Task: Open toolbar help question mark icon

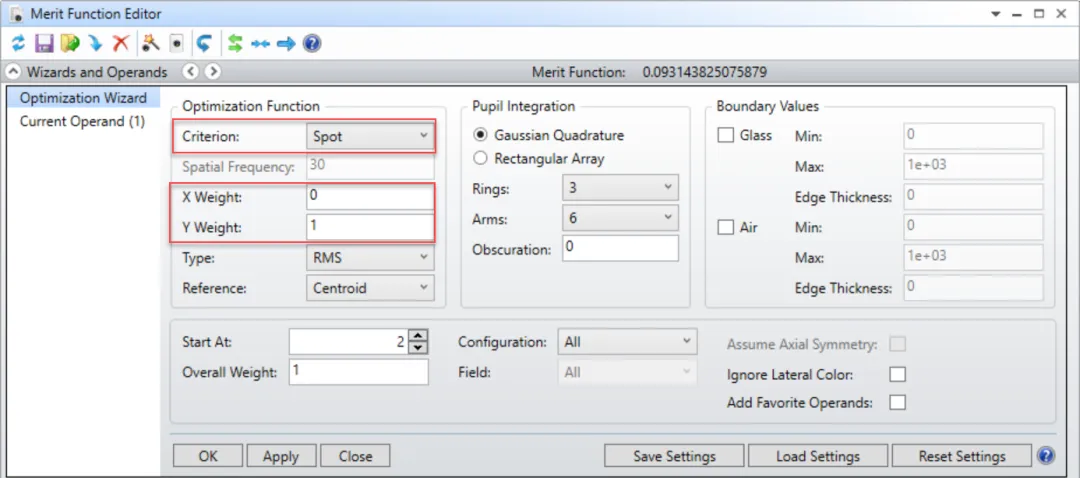Action: 312,43
